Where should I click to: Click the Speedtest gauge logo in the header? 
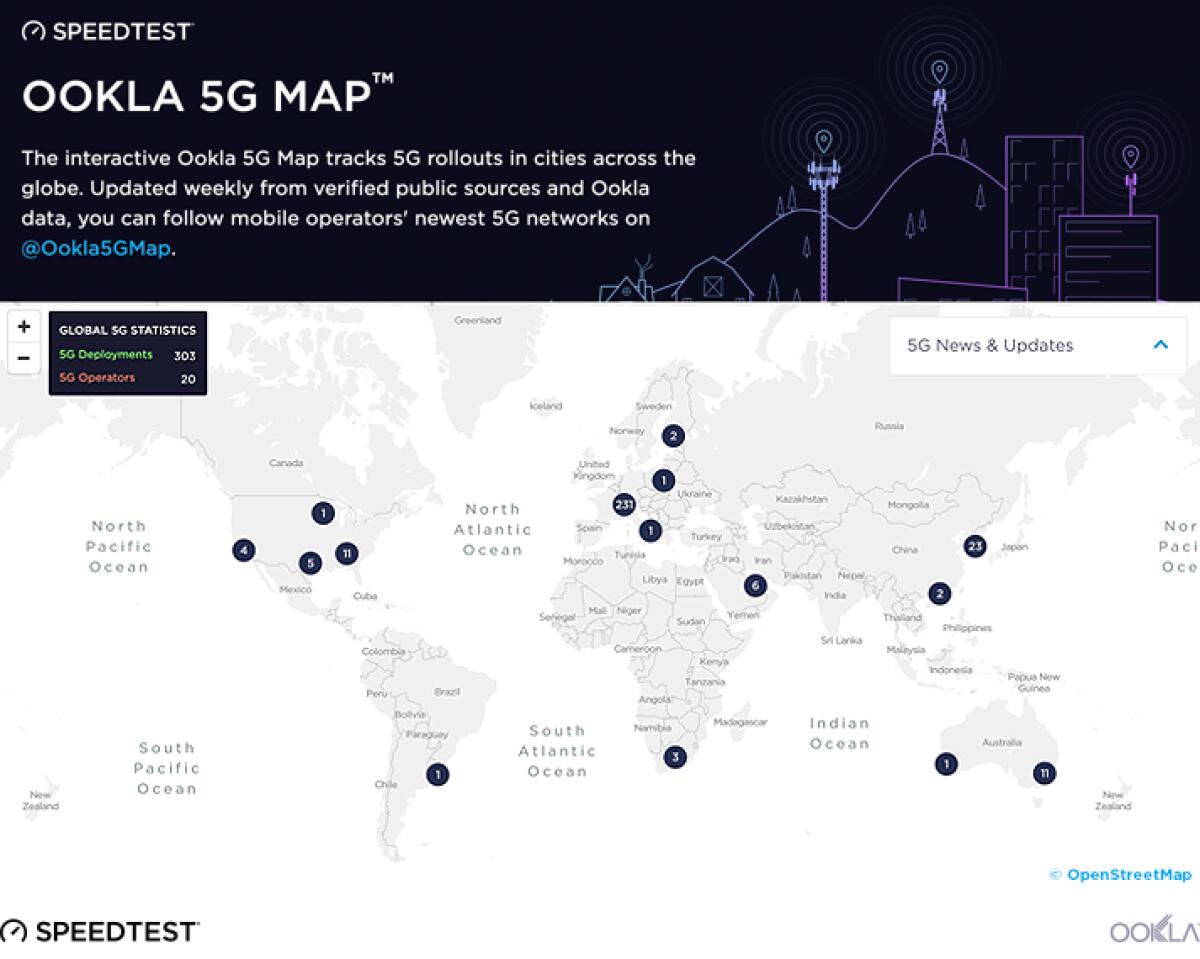pos(33,30)
